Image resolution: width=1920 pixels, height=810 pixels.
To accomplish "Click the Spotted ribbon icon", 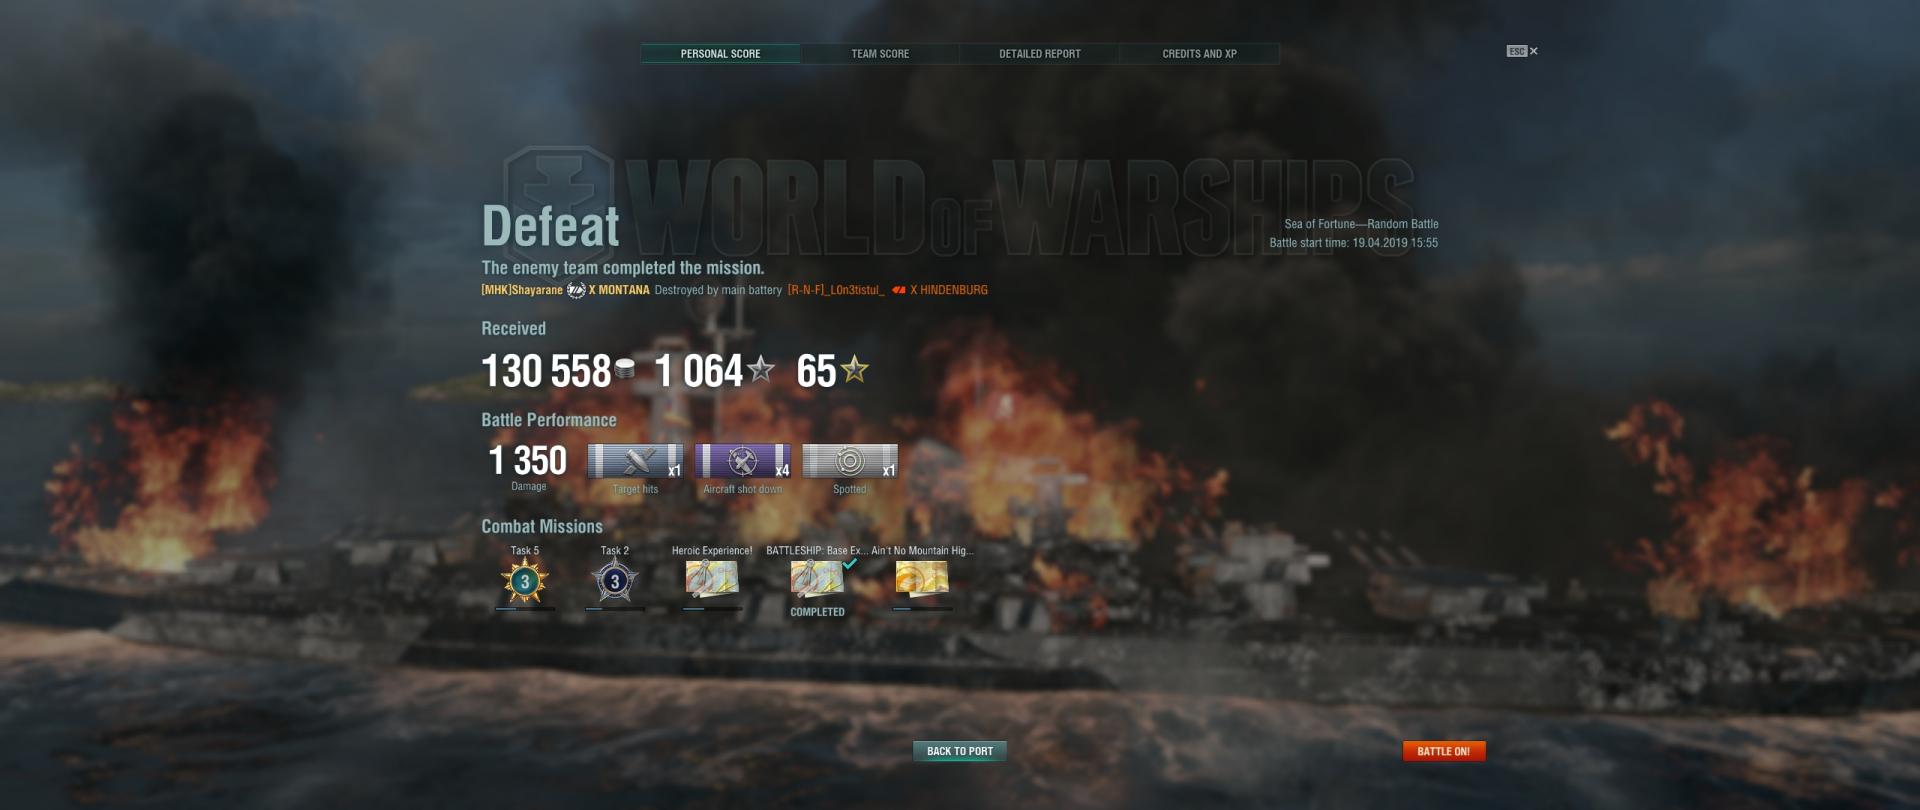I will (x=850, y=461).
